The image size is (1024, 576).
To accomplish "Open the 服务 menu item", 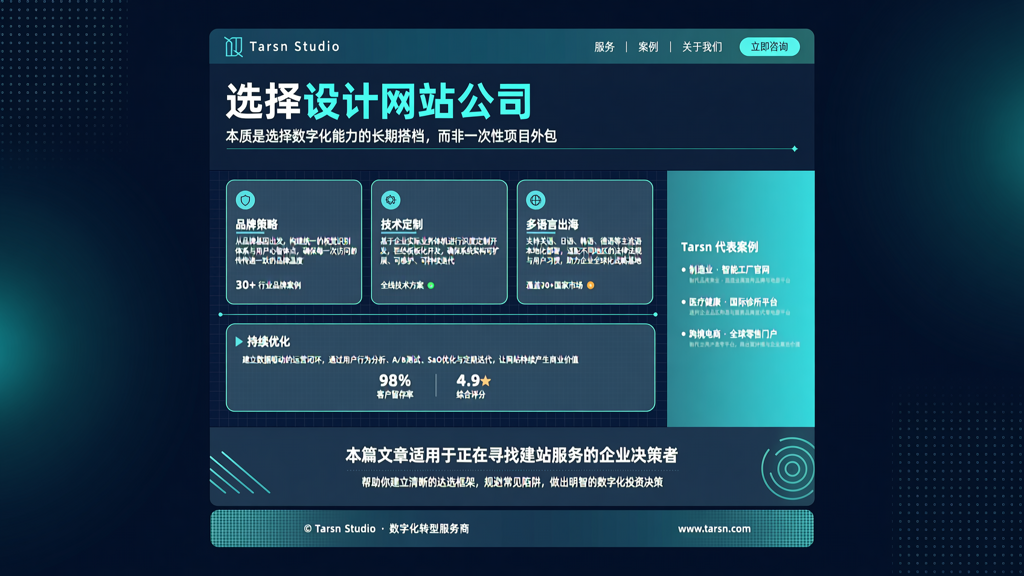I will tap(604, 47).
